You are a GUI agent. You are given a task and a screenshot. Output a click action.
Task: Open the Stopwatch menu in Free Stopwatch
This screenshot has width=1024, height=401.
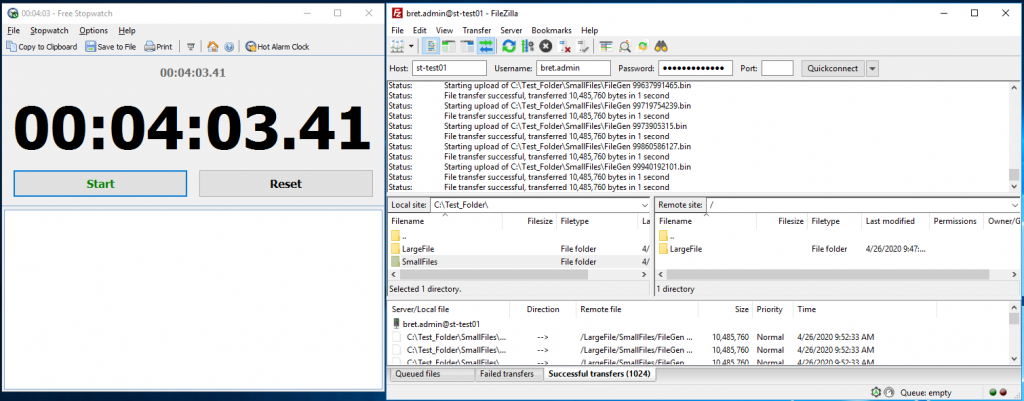(49, 30)
